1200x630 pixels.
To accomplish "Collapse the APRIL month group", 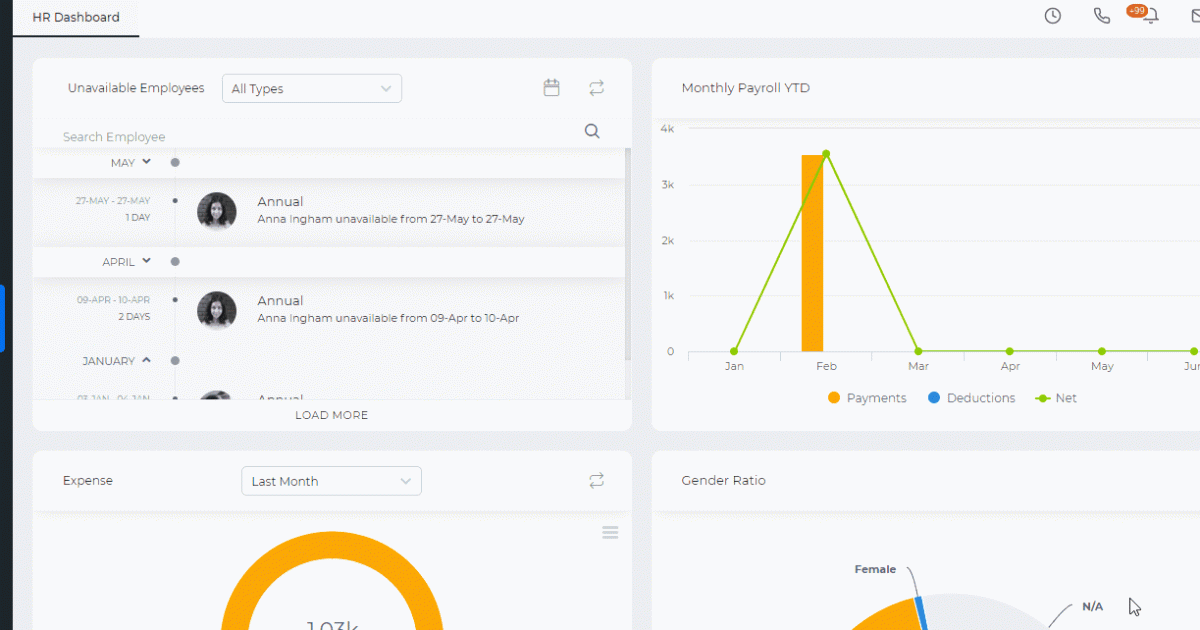I will 146,260.
